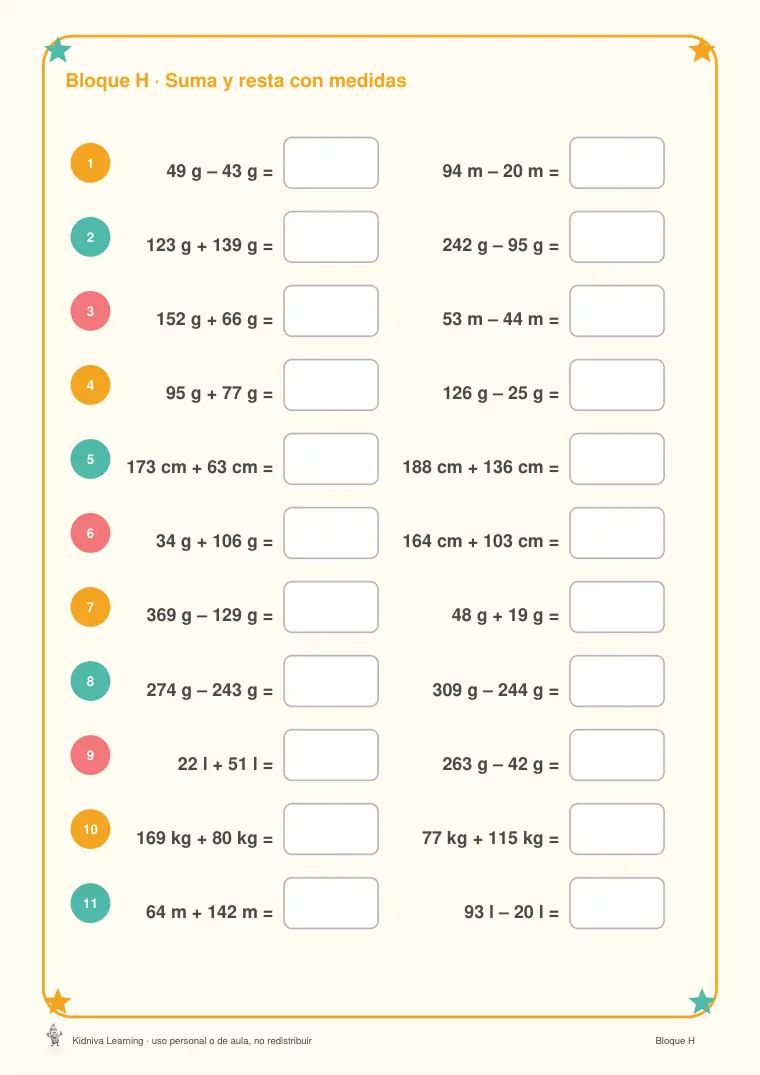Click the teal star in top-left corner

[x=58, y=49]
